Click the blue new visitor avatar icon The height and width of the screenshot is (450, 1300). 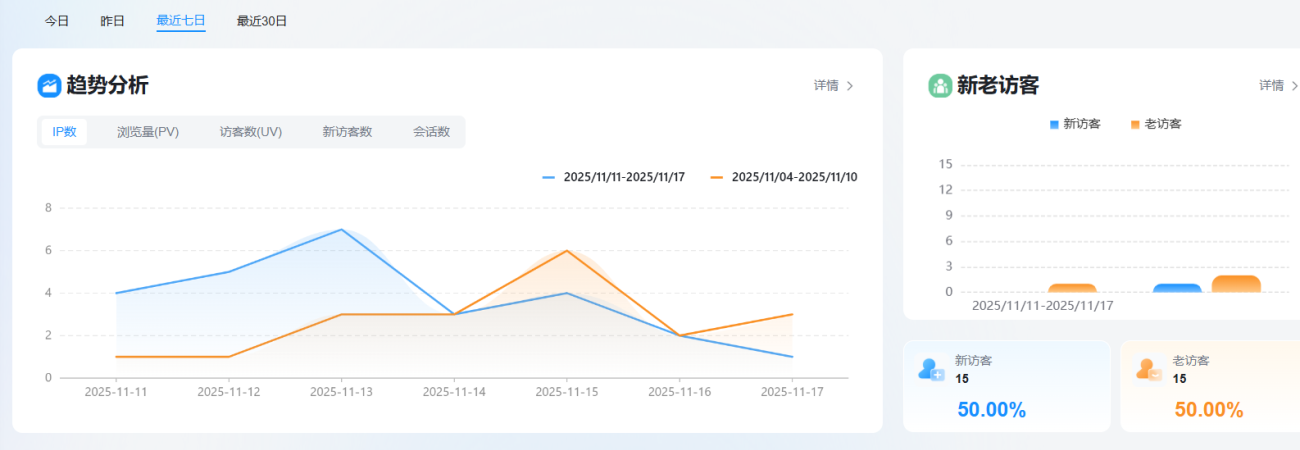[930, 370]
